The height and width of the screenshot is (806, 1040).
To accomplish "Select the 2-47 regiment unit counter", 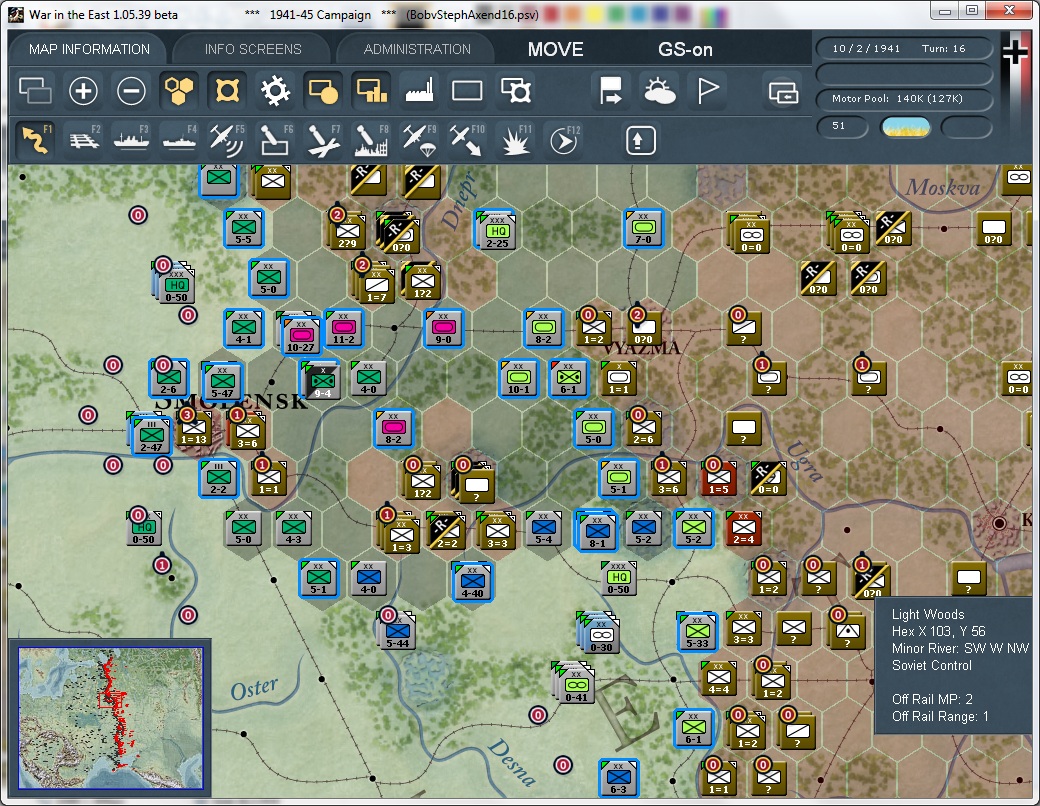I will click(151, 436).
